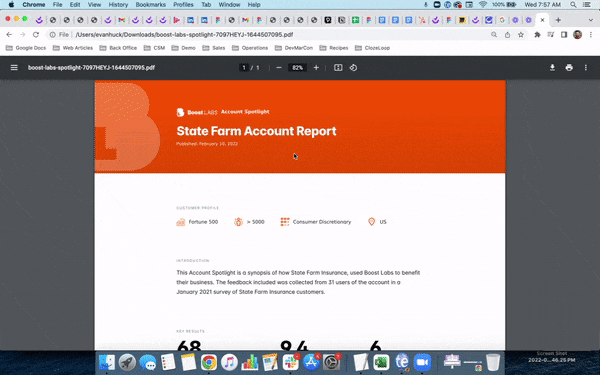Open System Preferences from the dock
The width and height of the screenshot is (600, 375).
click(331, 362)
